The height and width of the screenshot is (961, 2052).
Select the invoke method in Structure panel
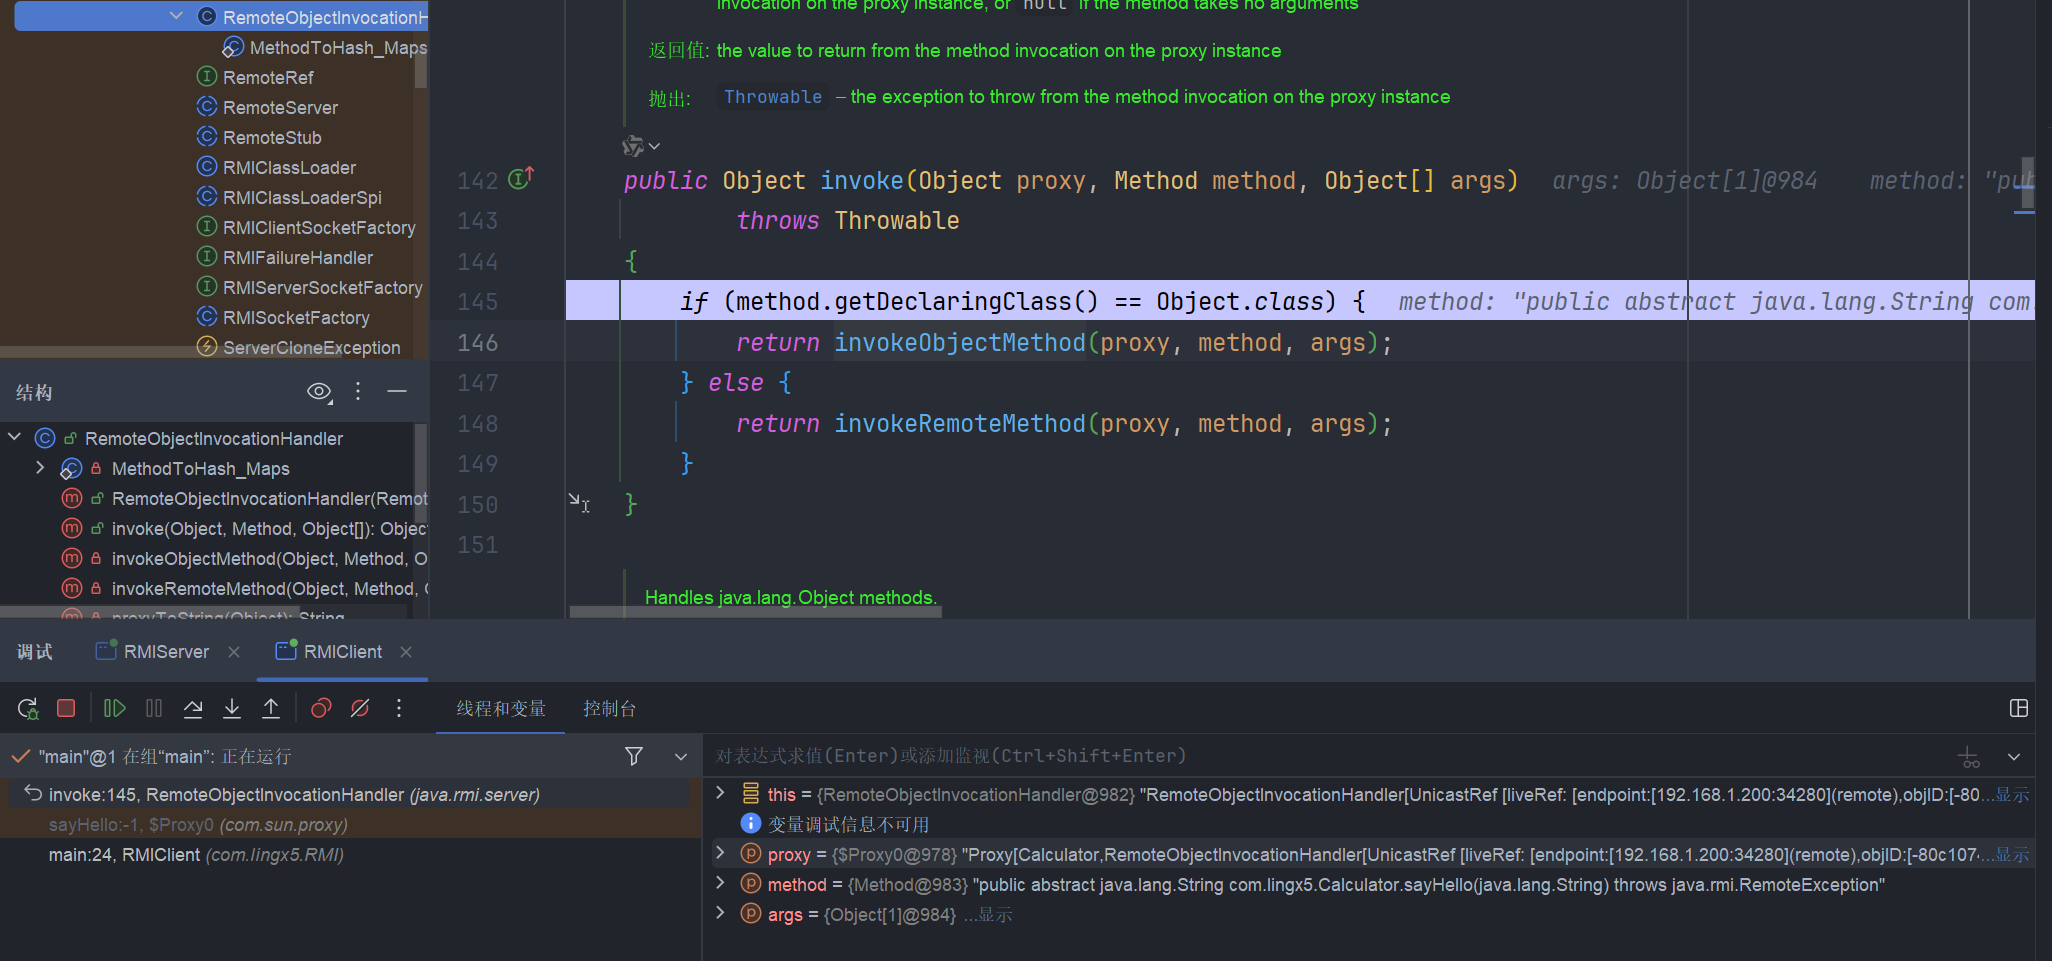click(244, 529)
